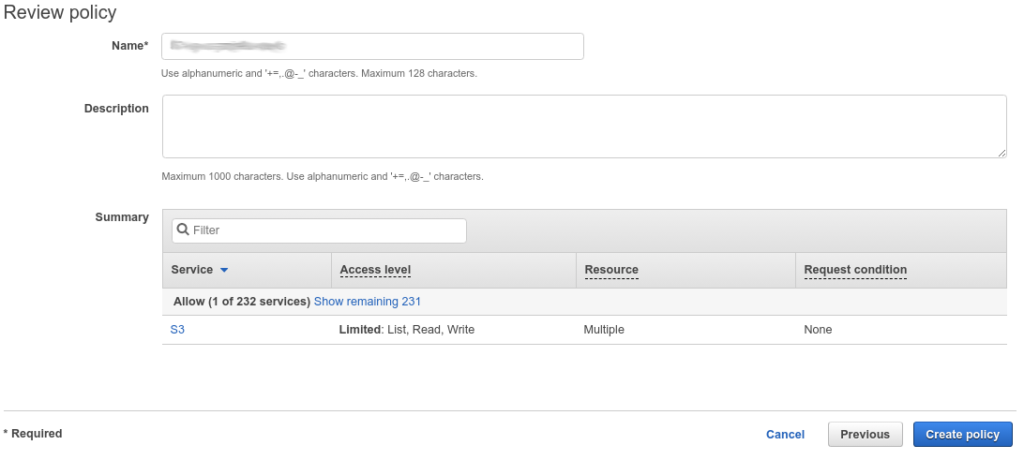Click the policy Name input field
The width and height of the screenshot is (1024, 460).
[x=372, y=46]
